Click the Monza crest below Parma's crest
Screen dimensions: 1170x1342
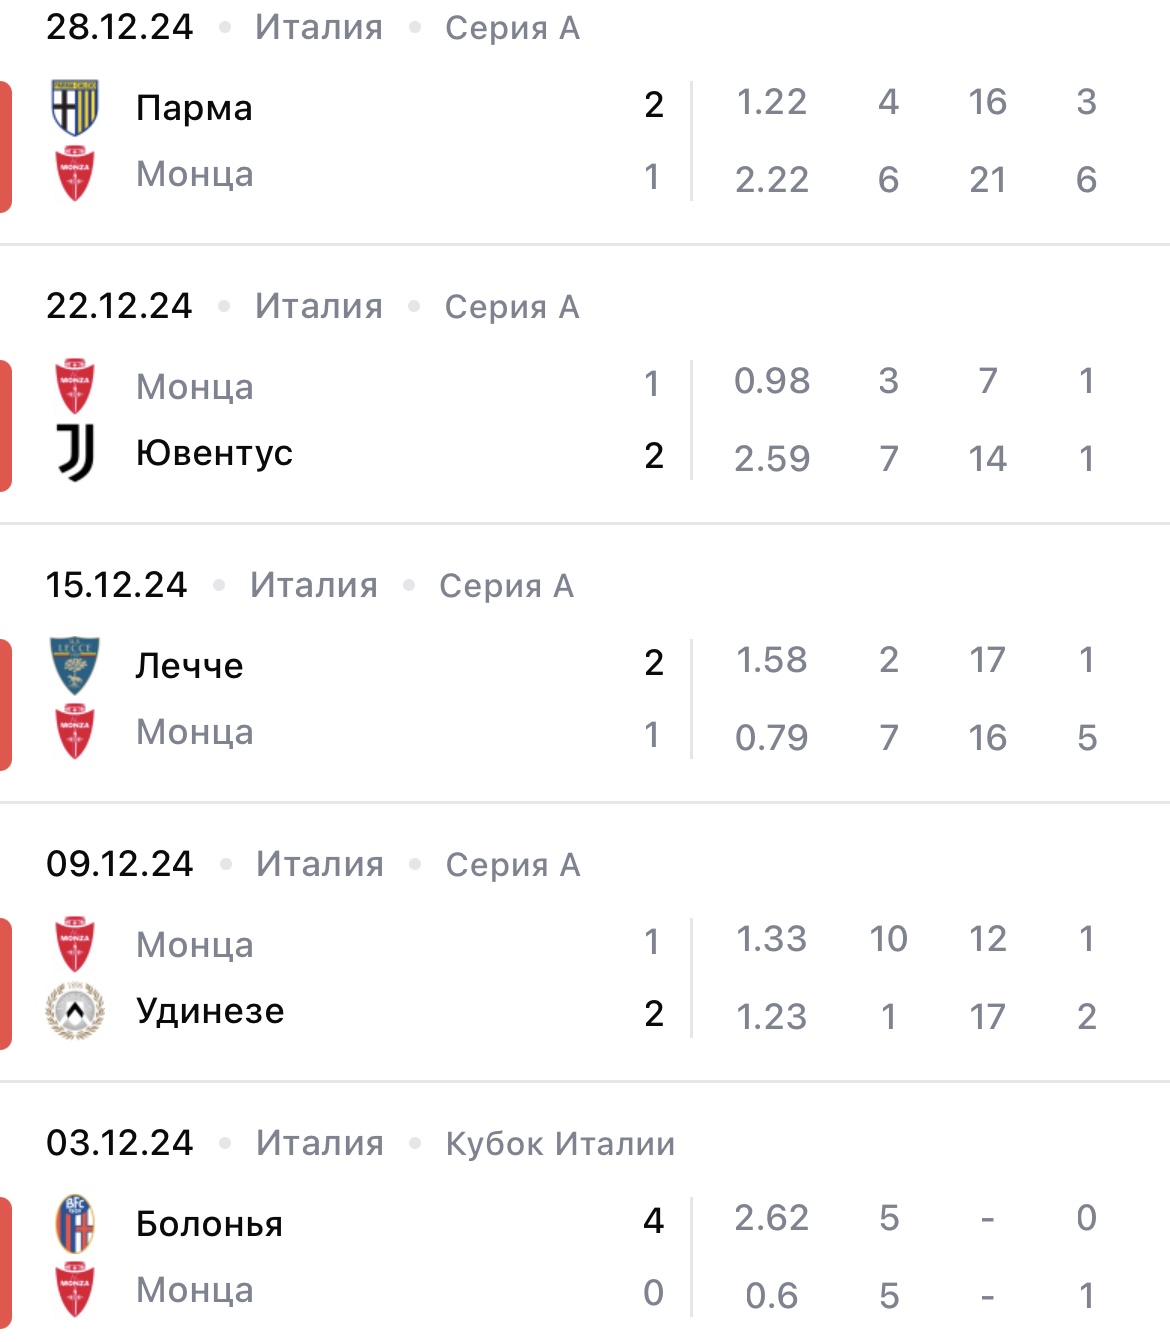click(75, 174)
